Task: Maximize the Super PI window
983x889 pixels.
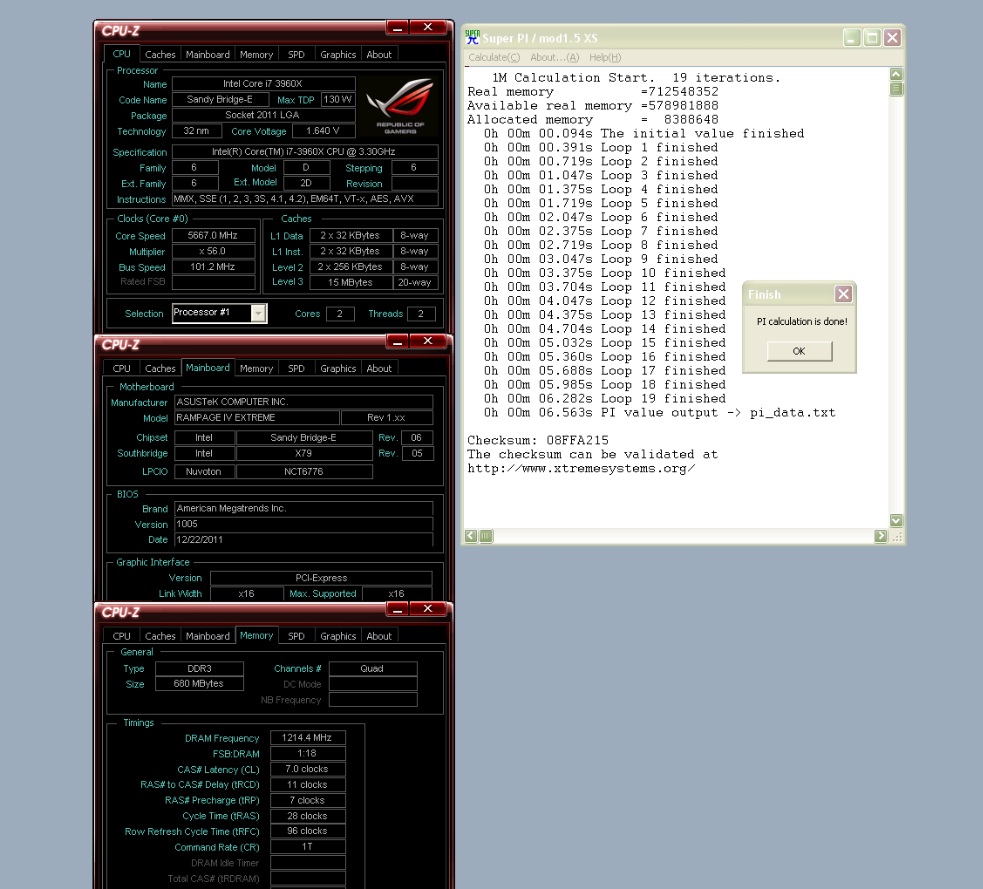Action: pos(871,38)
